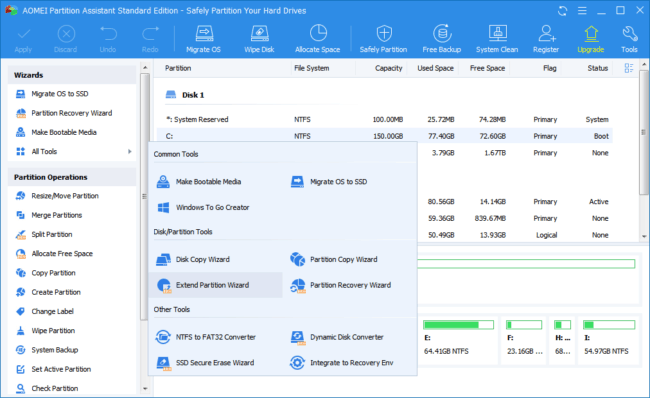
Task: Choose Migrate OS to SSD in the popup menu
Action: tap(329, 182)
